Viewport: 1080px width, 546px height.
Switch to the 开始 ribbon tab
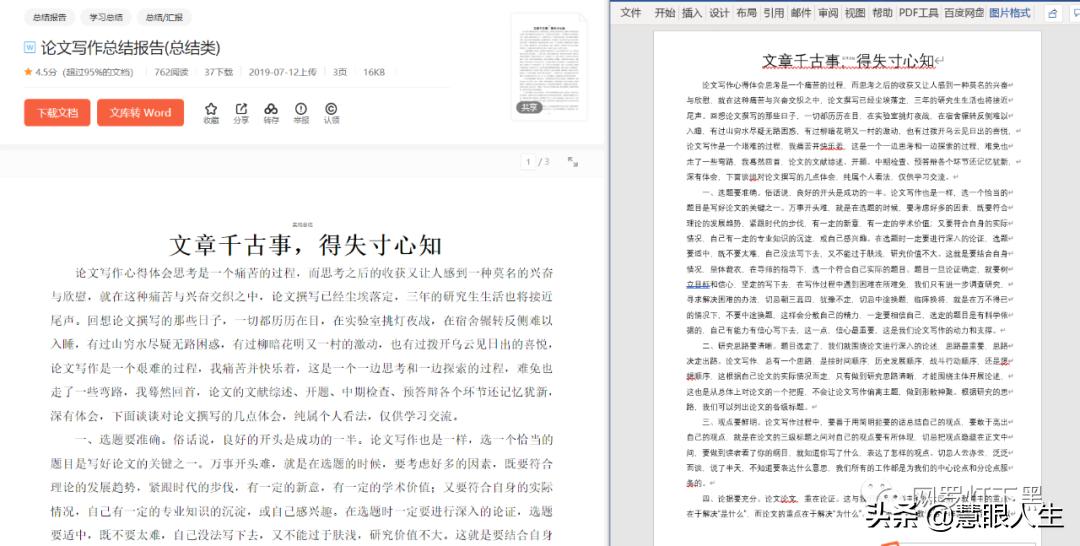665,12
